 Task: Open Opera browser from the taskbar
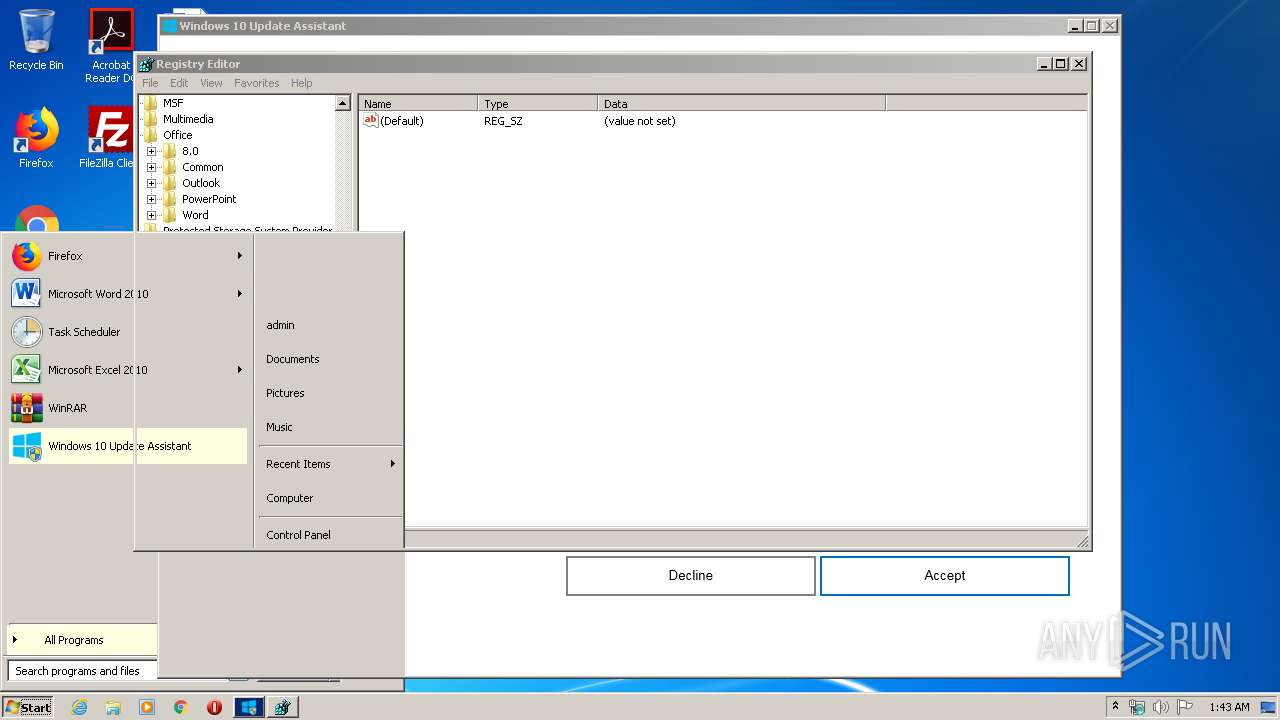[x=214, y=707]
